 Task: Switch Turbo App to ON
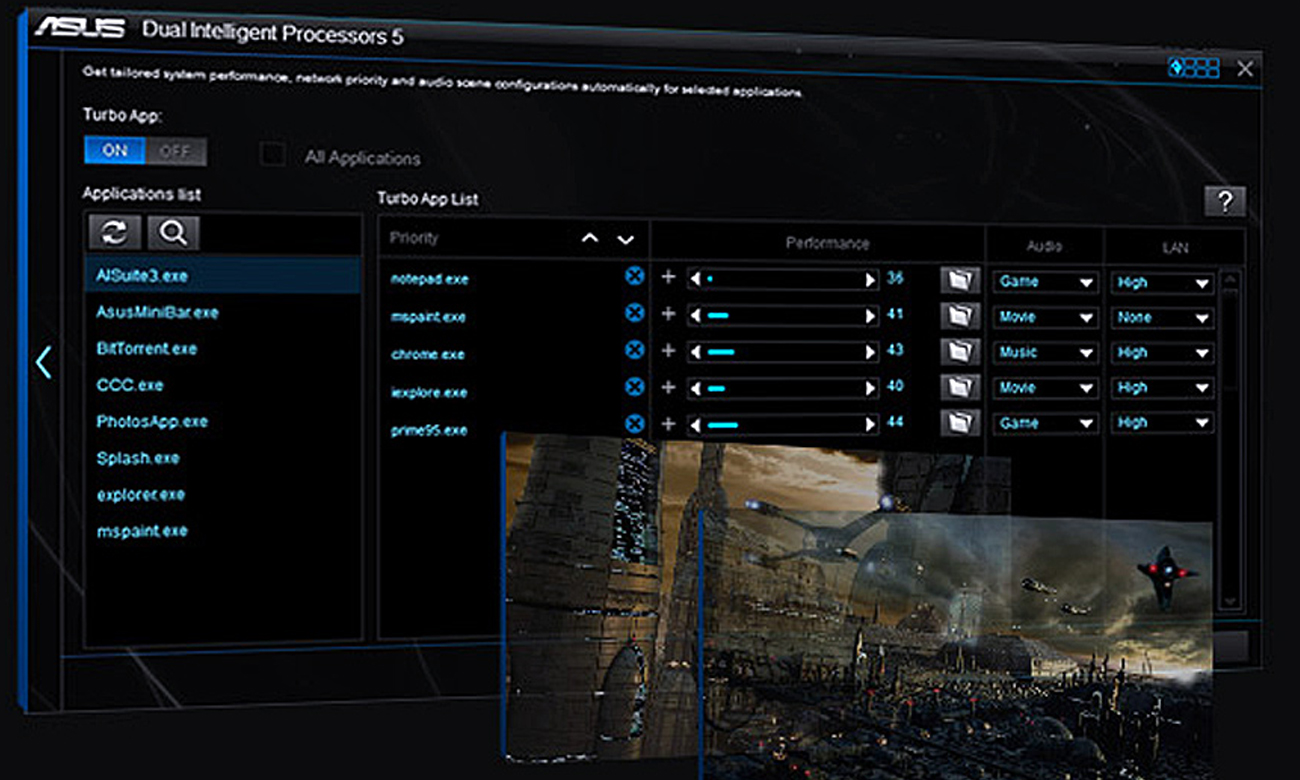pos(115,151)
